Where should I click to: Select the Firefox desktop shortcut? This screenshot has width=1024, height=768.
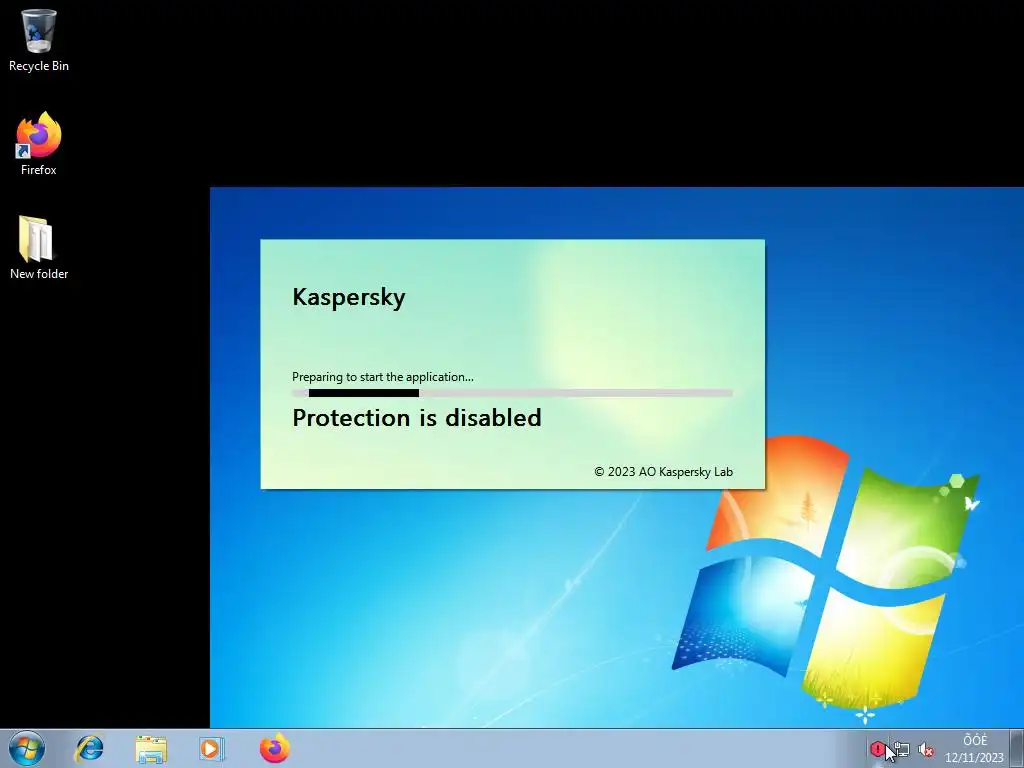39,144
